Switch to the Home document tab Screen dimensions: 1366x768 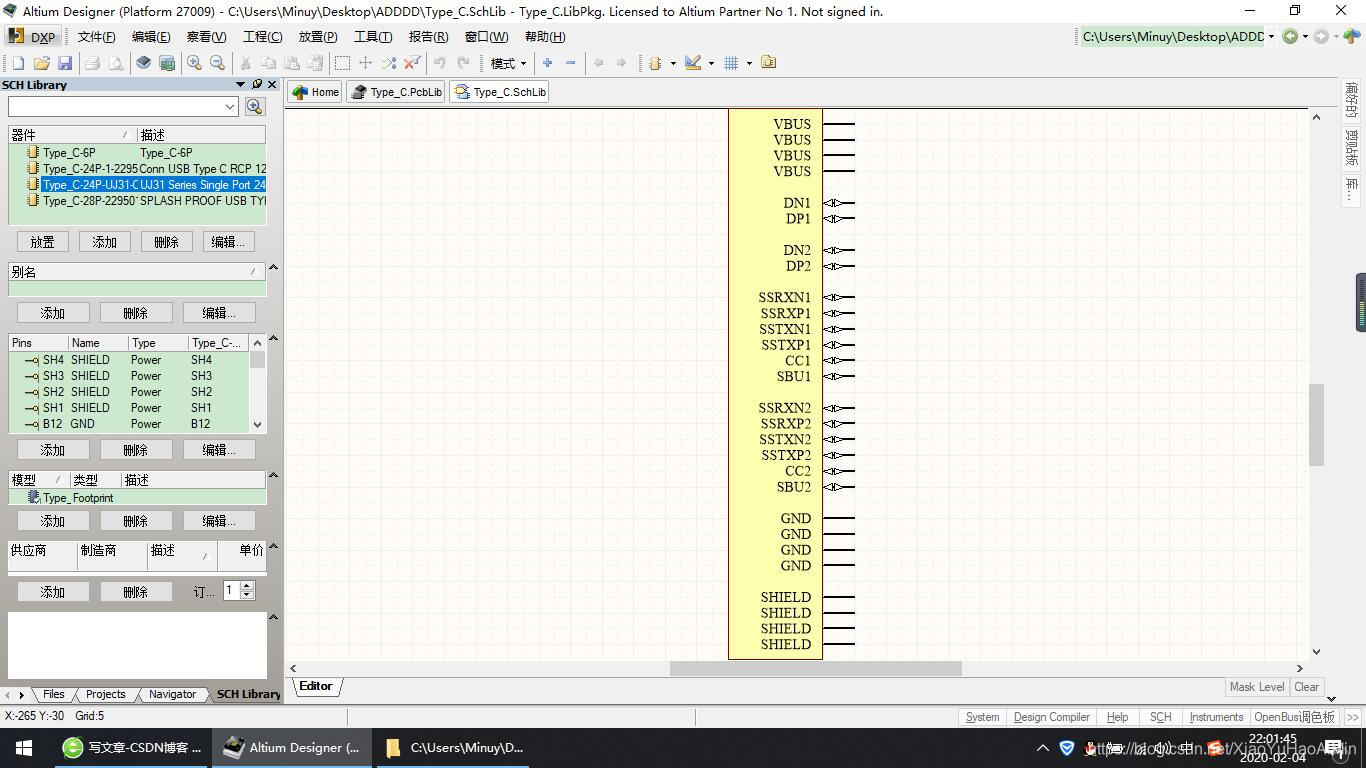point(315,92)
